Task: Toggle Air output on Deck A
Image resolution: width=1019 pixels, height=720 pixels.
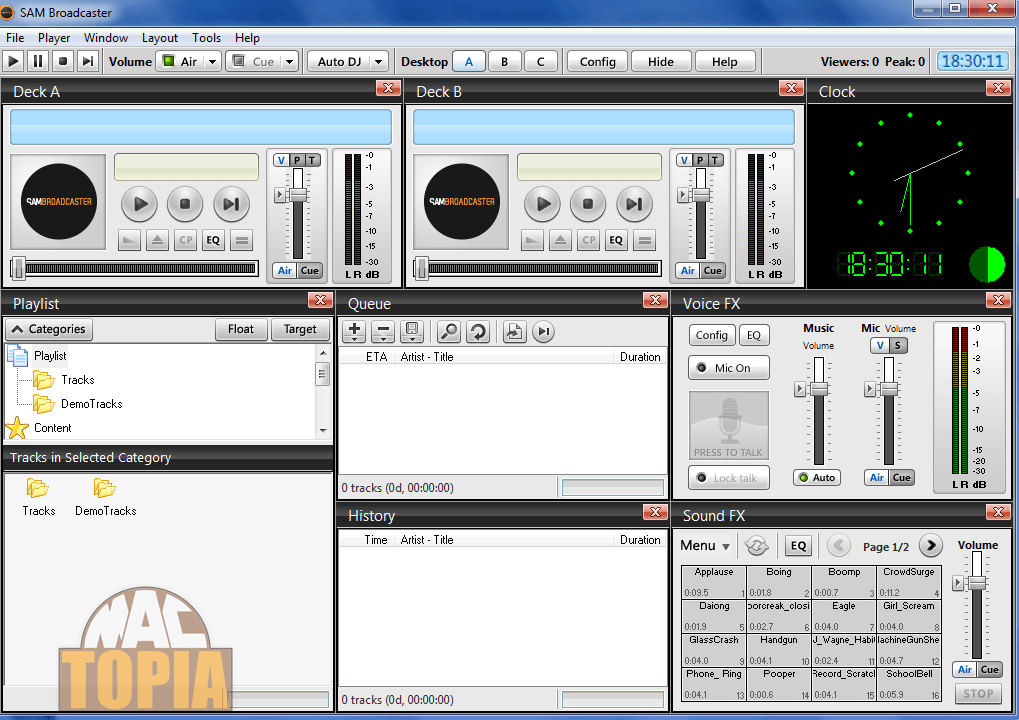Action: (x=285, y=271)
